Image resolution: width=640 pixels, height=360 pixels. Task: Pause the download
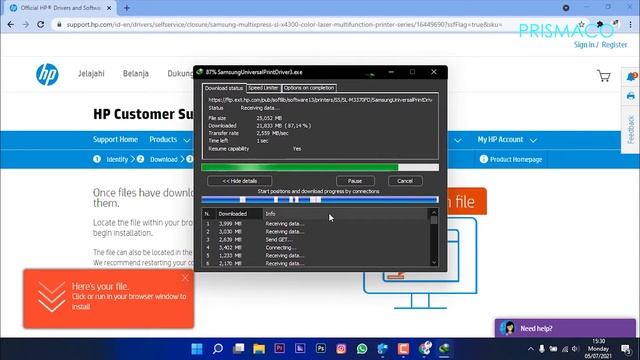tap(355, 181)
